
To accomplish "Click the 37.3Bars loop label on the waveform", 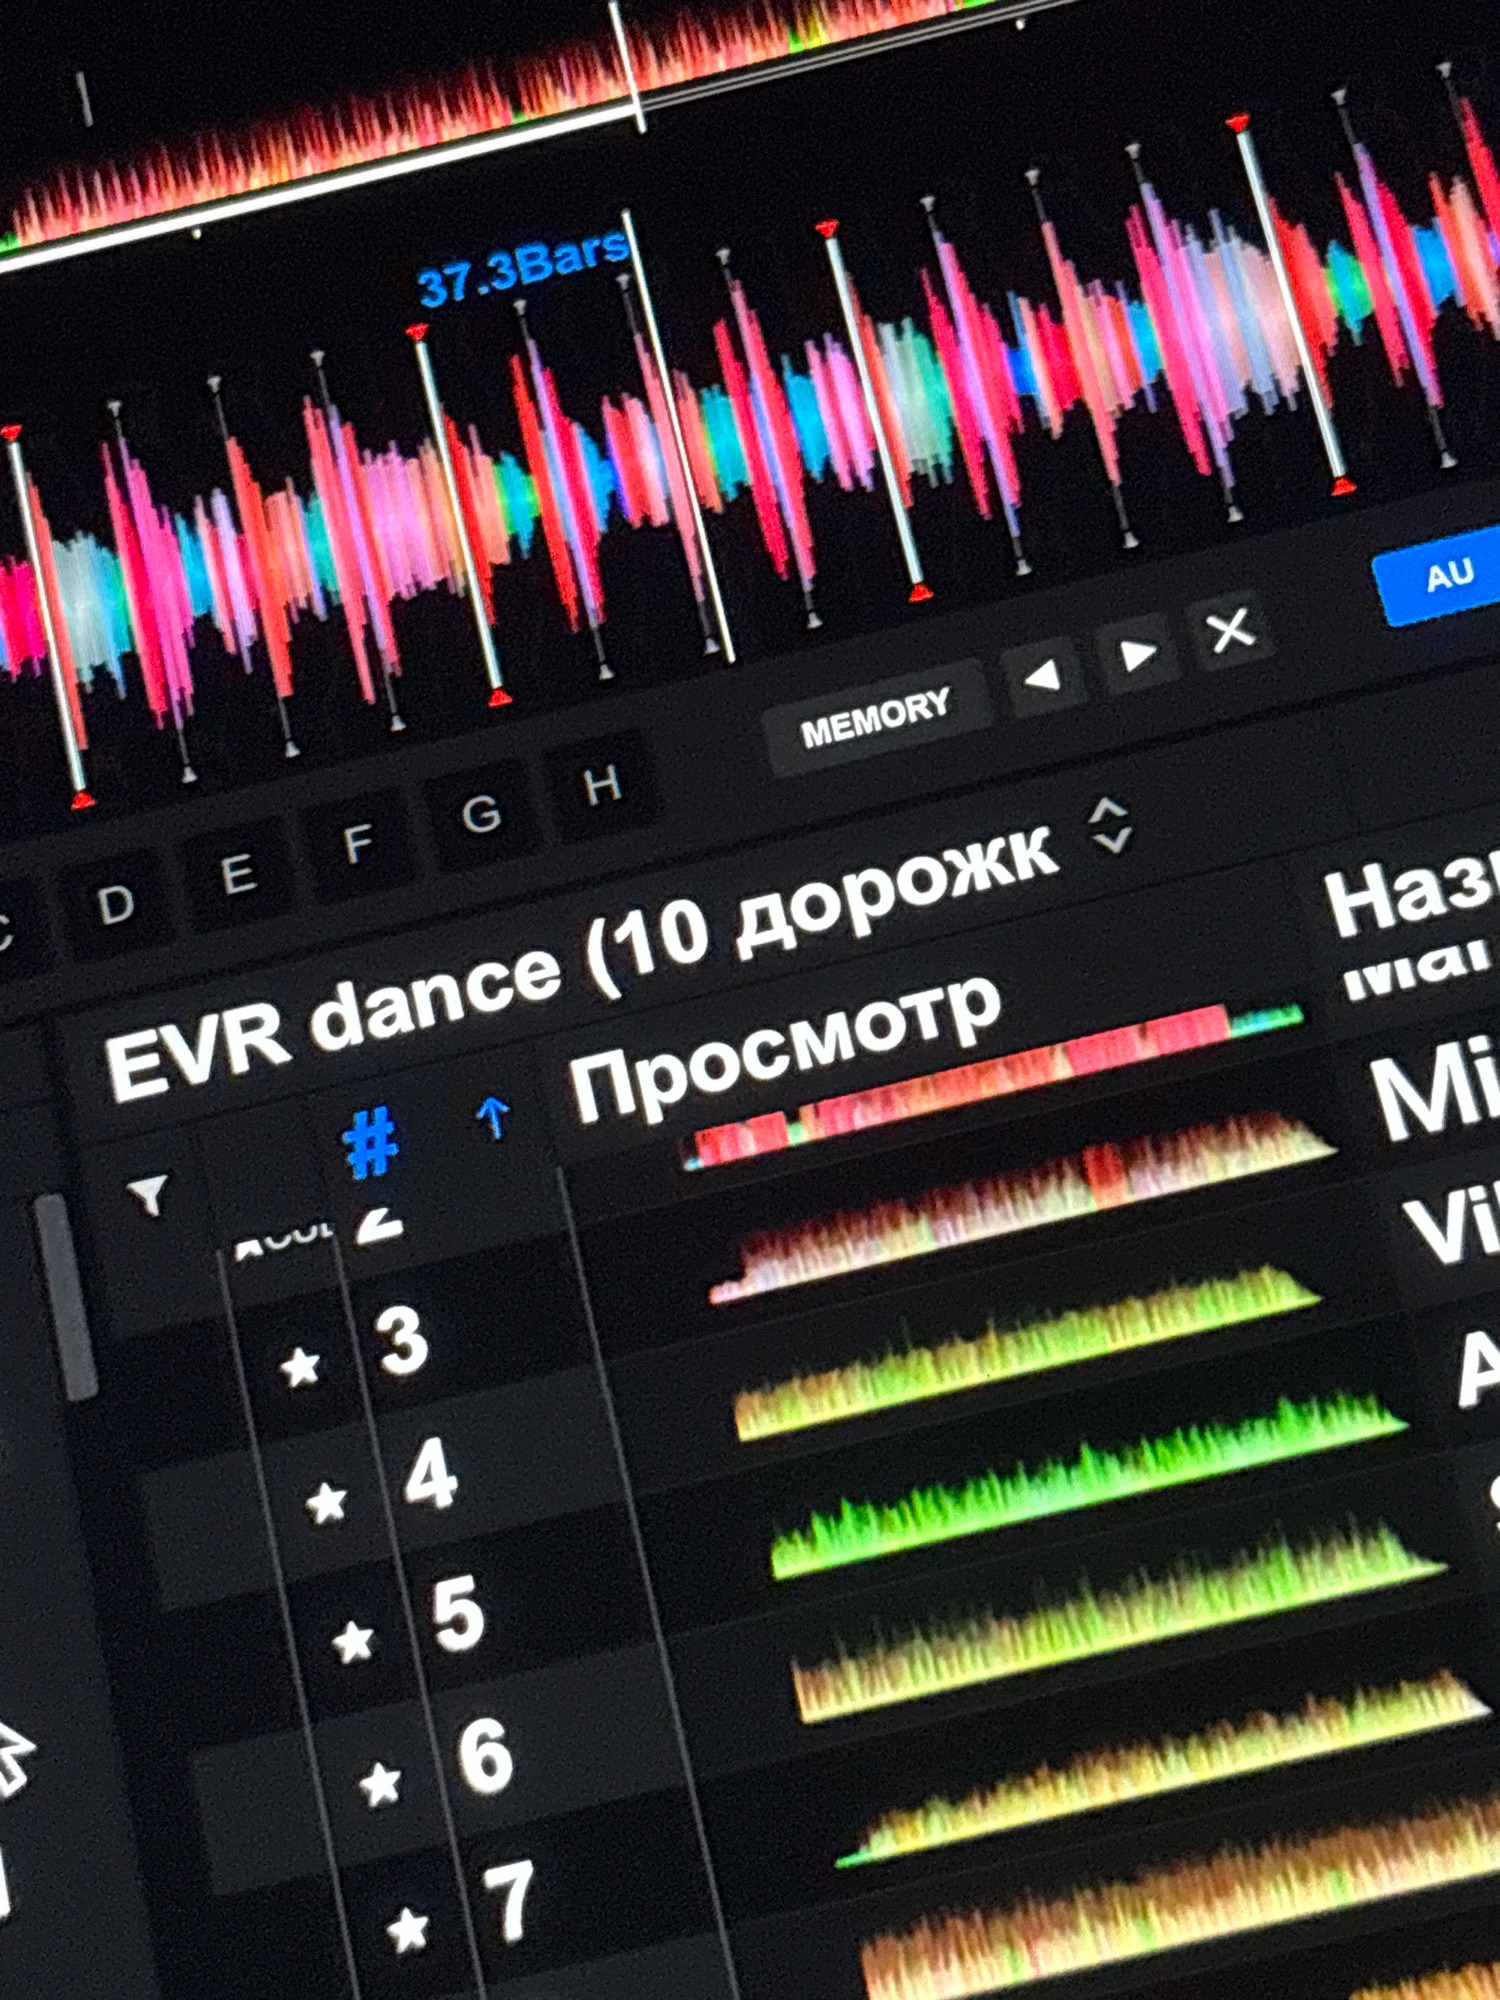I will 522,270.
